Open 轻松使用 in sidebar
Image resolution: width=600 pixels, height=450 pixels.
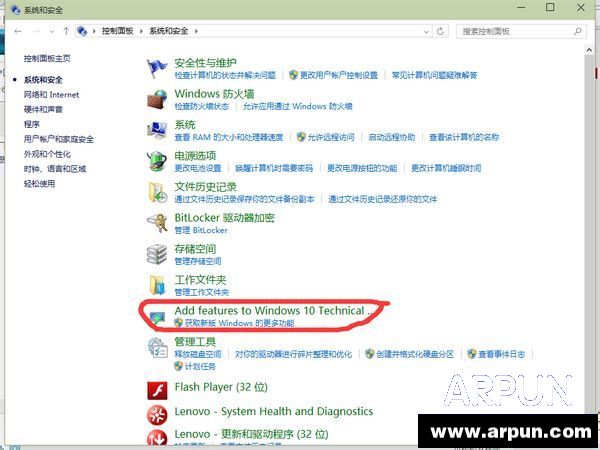[39, 184]
